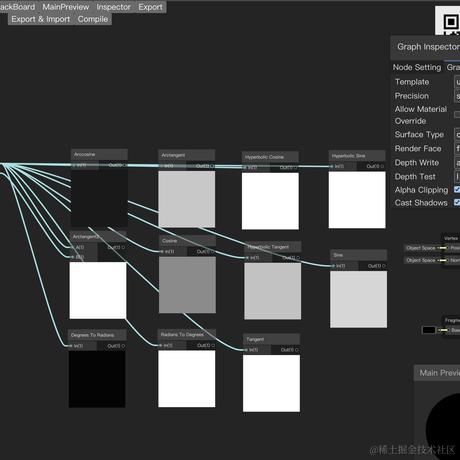Screen dimensions: 460x460
Task: Click the Precision label
Action: [412, 96]
